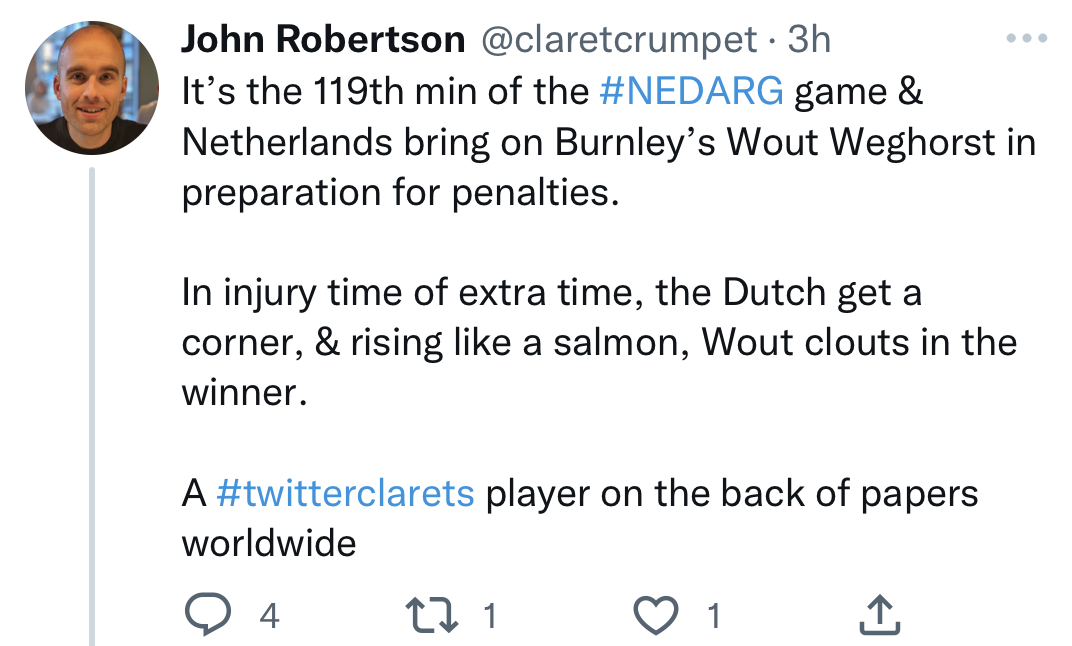The image size is (1072, 646).
Task: Click the word 'winner.' in the tweet
Action: pos(241,391)
